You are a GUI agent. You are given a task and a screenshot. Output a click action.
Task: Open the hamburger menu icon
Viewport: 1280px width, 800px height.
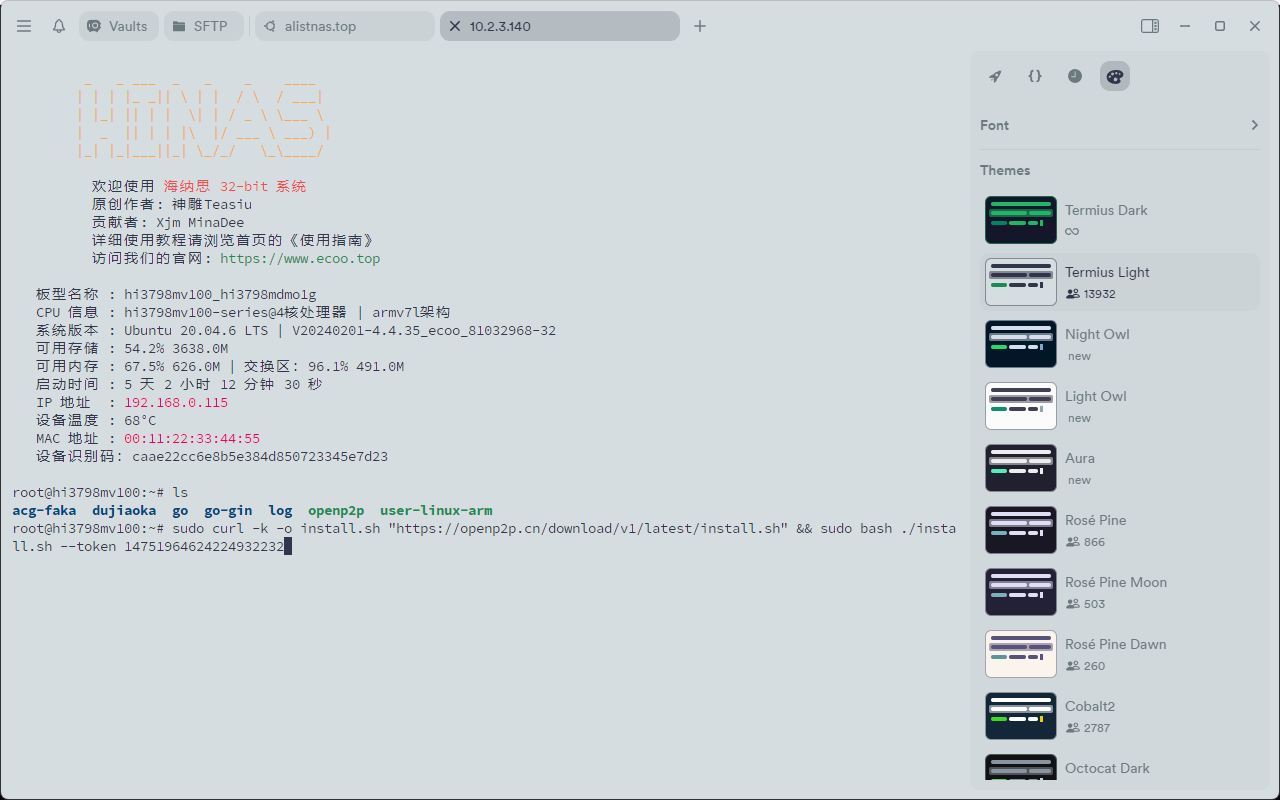(x=24, y=26)
